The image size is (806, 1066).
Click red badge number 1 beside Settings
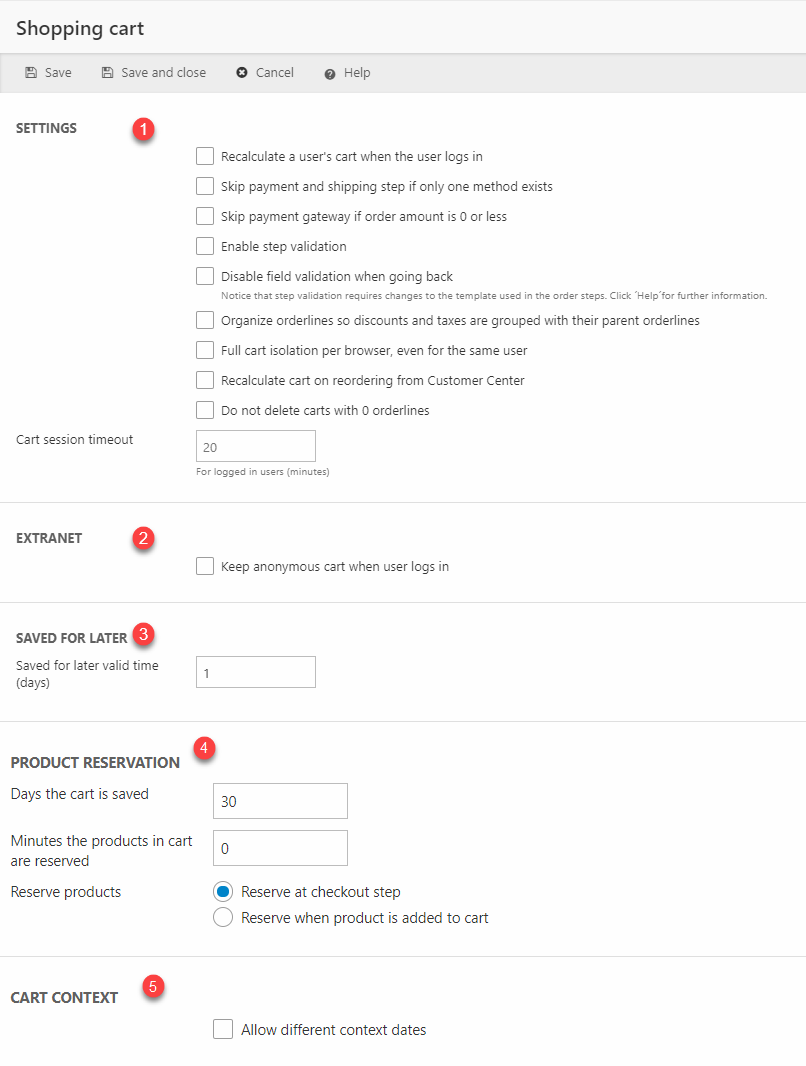144,130
